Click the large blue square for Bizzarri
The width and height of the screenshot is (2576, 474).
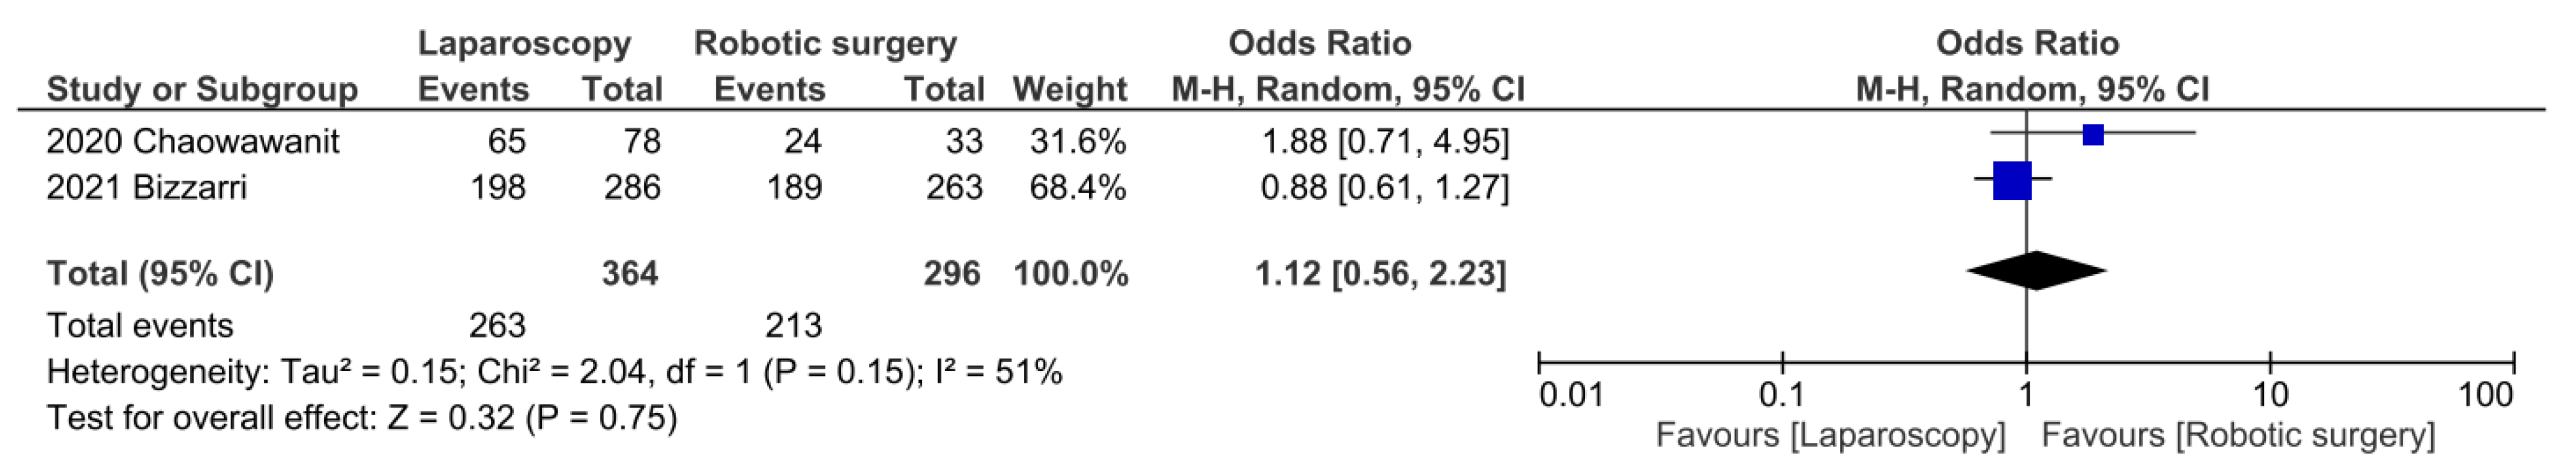coord(2012,180)
